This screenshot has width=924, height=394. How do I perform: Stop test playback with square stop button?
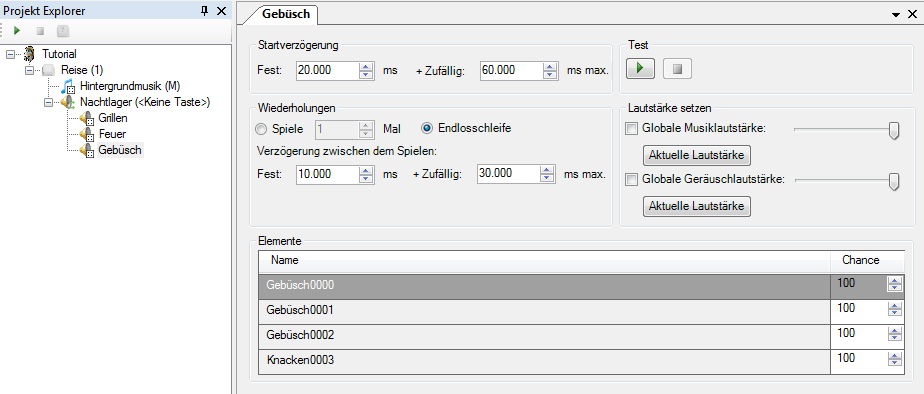point(677,69)
